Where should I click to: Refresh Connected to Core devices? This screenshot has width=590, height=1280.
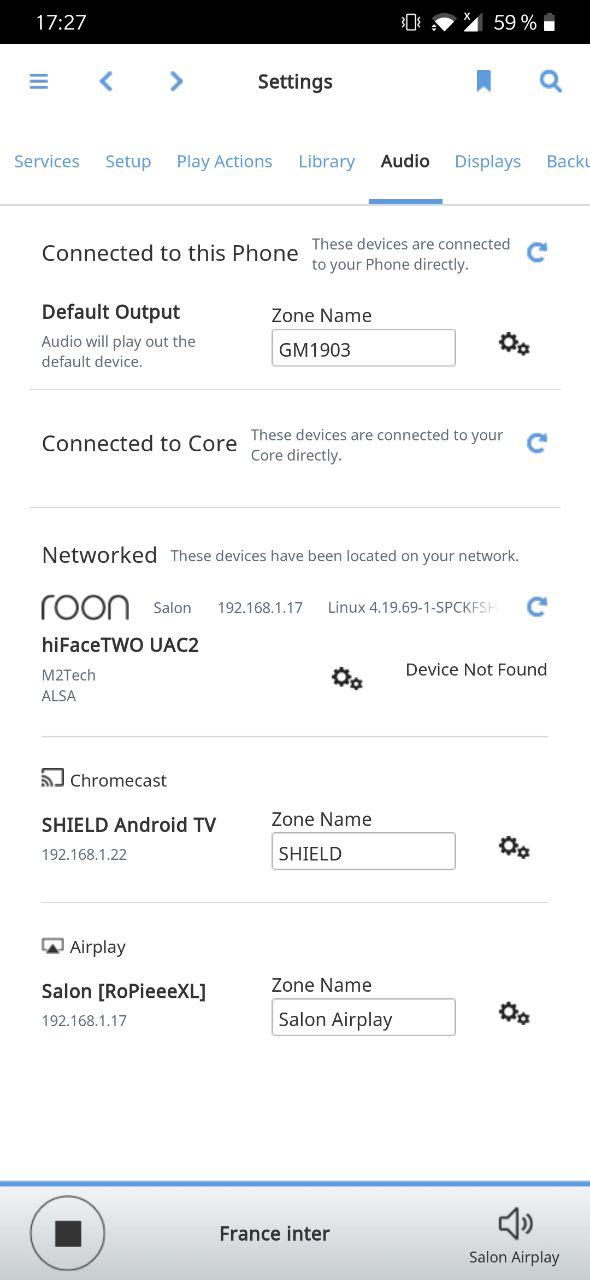(537, 442)
